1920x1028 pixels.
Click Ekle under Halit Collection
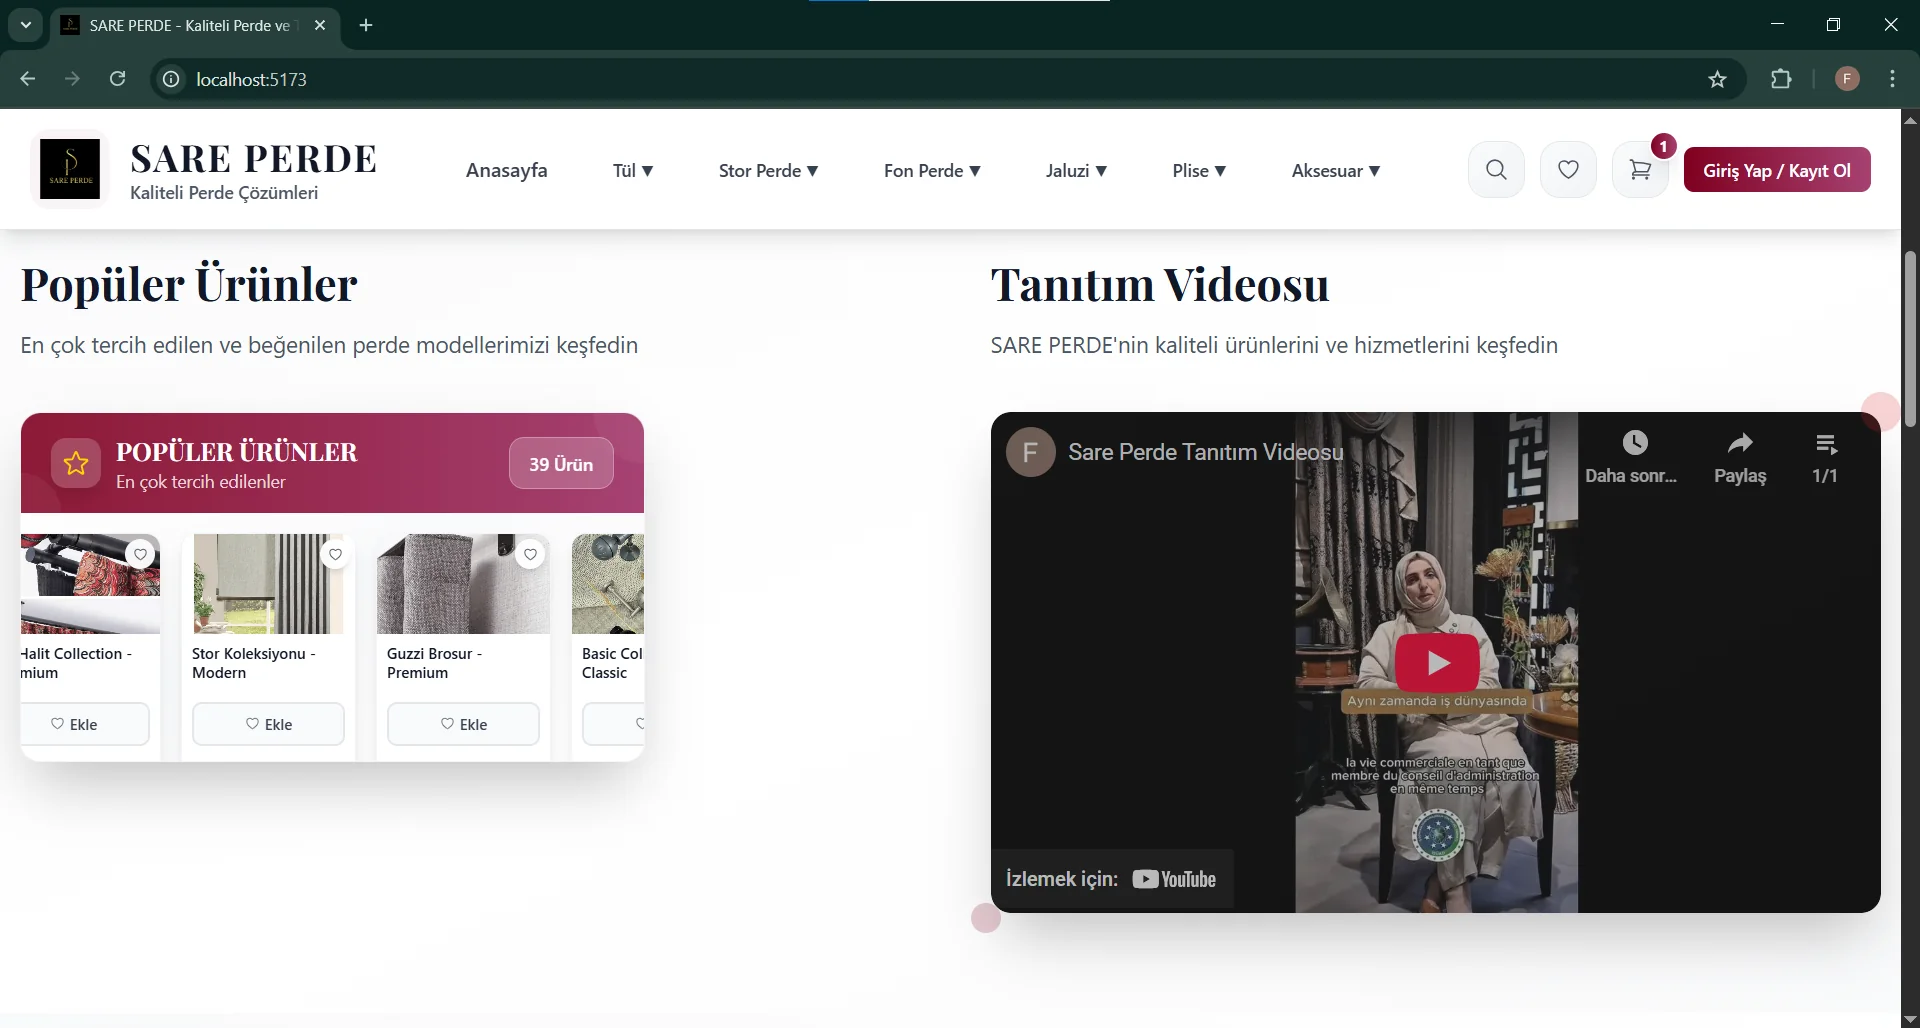[x=85, y=724]
